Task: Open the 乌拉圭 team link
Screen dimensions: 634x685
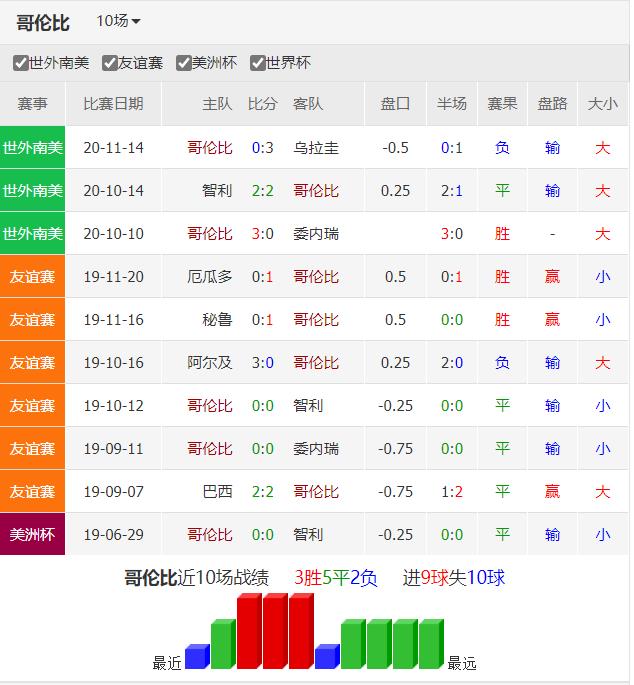Action: 315,148
